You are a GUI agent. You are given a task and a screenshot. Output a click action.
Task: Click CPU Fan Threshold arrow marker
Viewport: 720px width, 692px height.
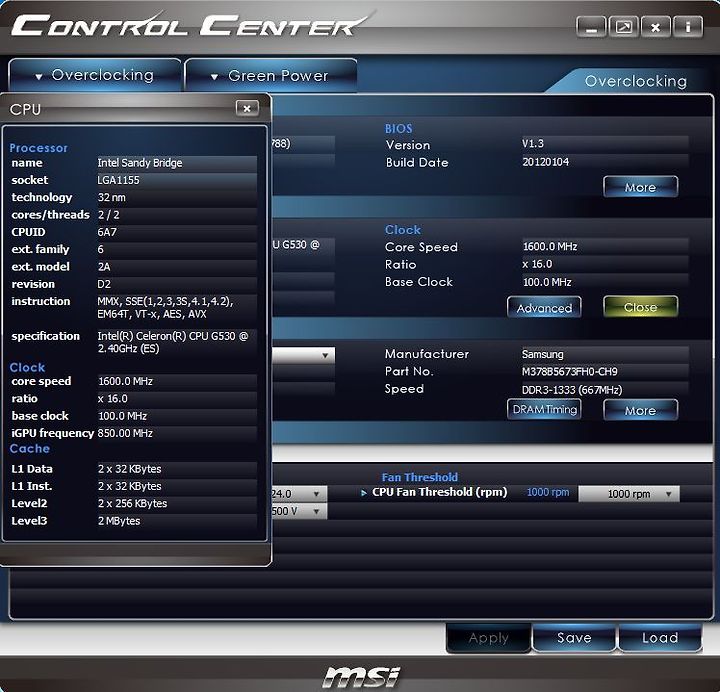coord(364,493)
